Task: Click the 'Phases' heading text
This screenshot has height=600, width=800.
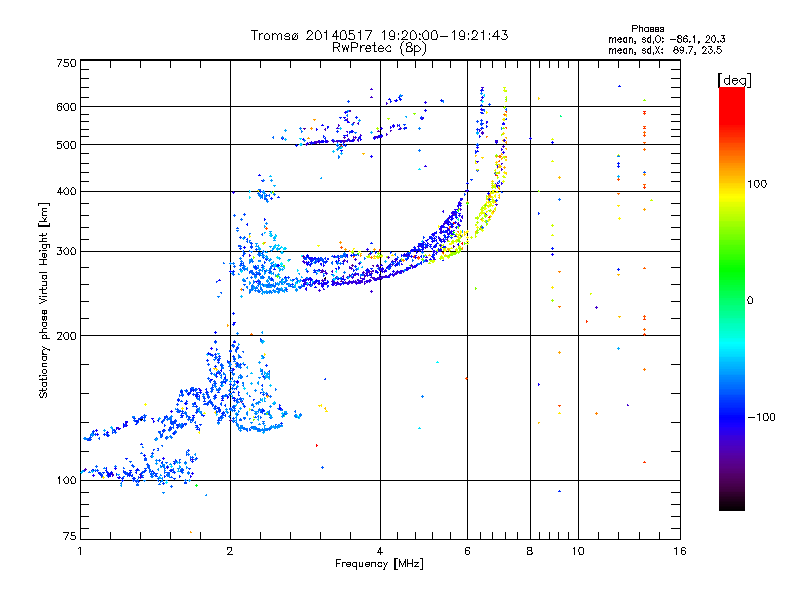Action: tap(647, 29)
